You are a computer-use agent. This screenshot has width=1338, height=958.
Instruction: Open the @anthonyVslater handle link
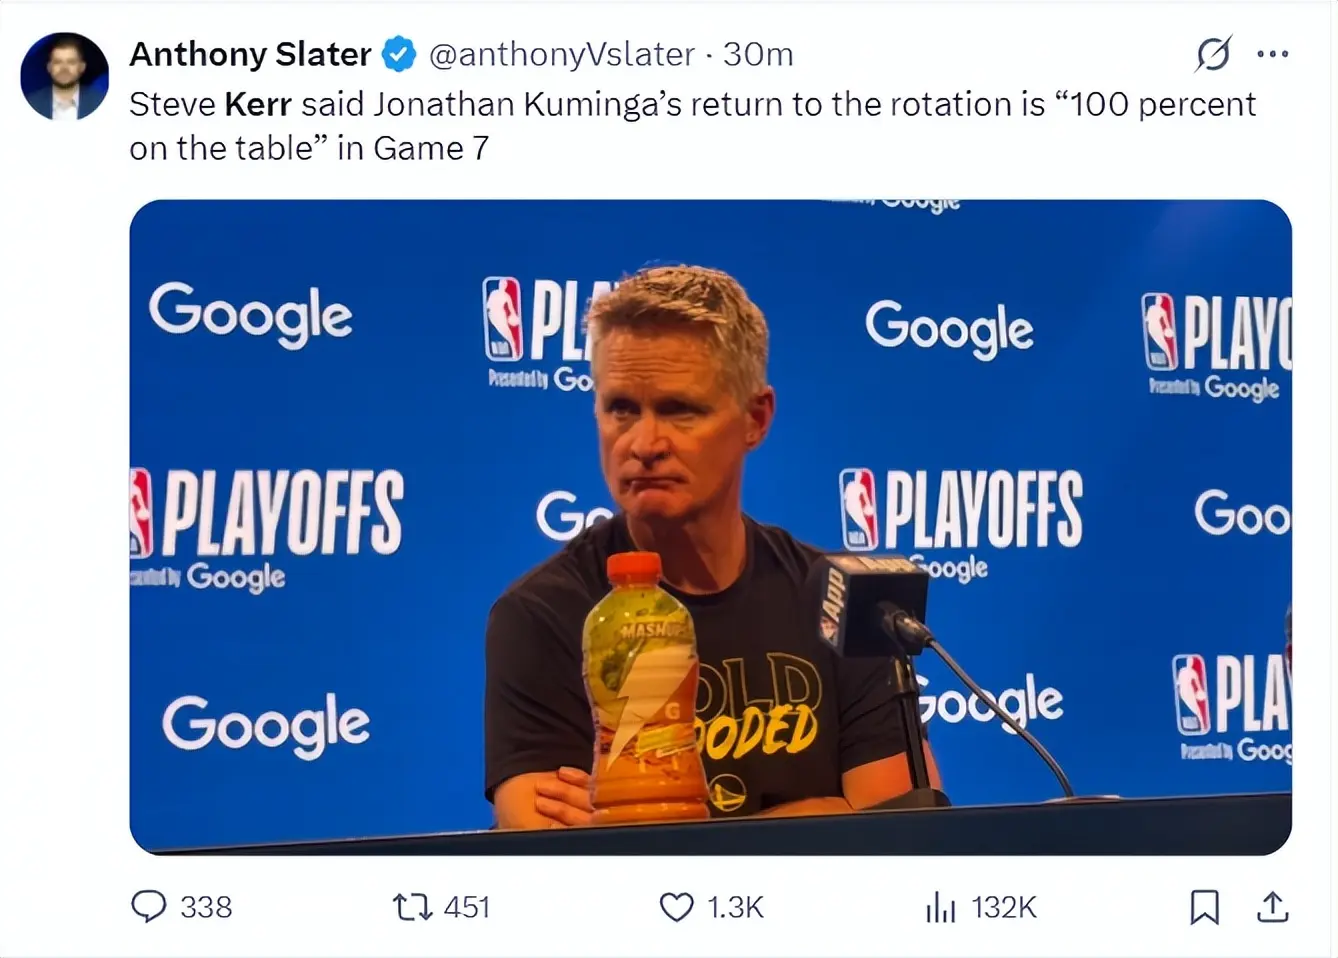click(x=561, y=54)
